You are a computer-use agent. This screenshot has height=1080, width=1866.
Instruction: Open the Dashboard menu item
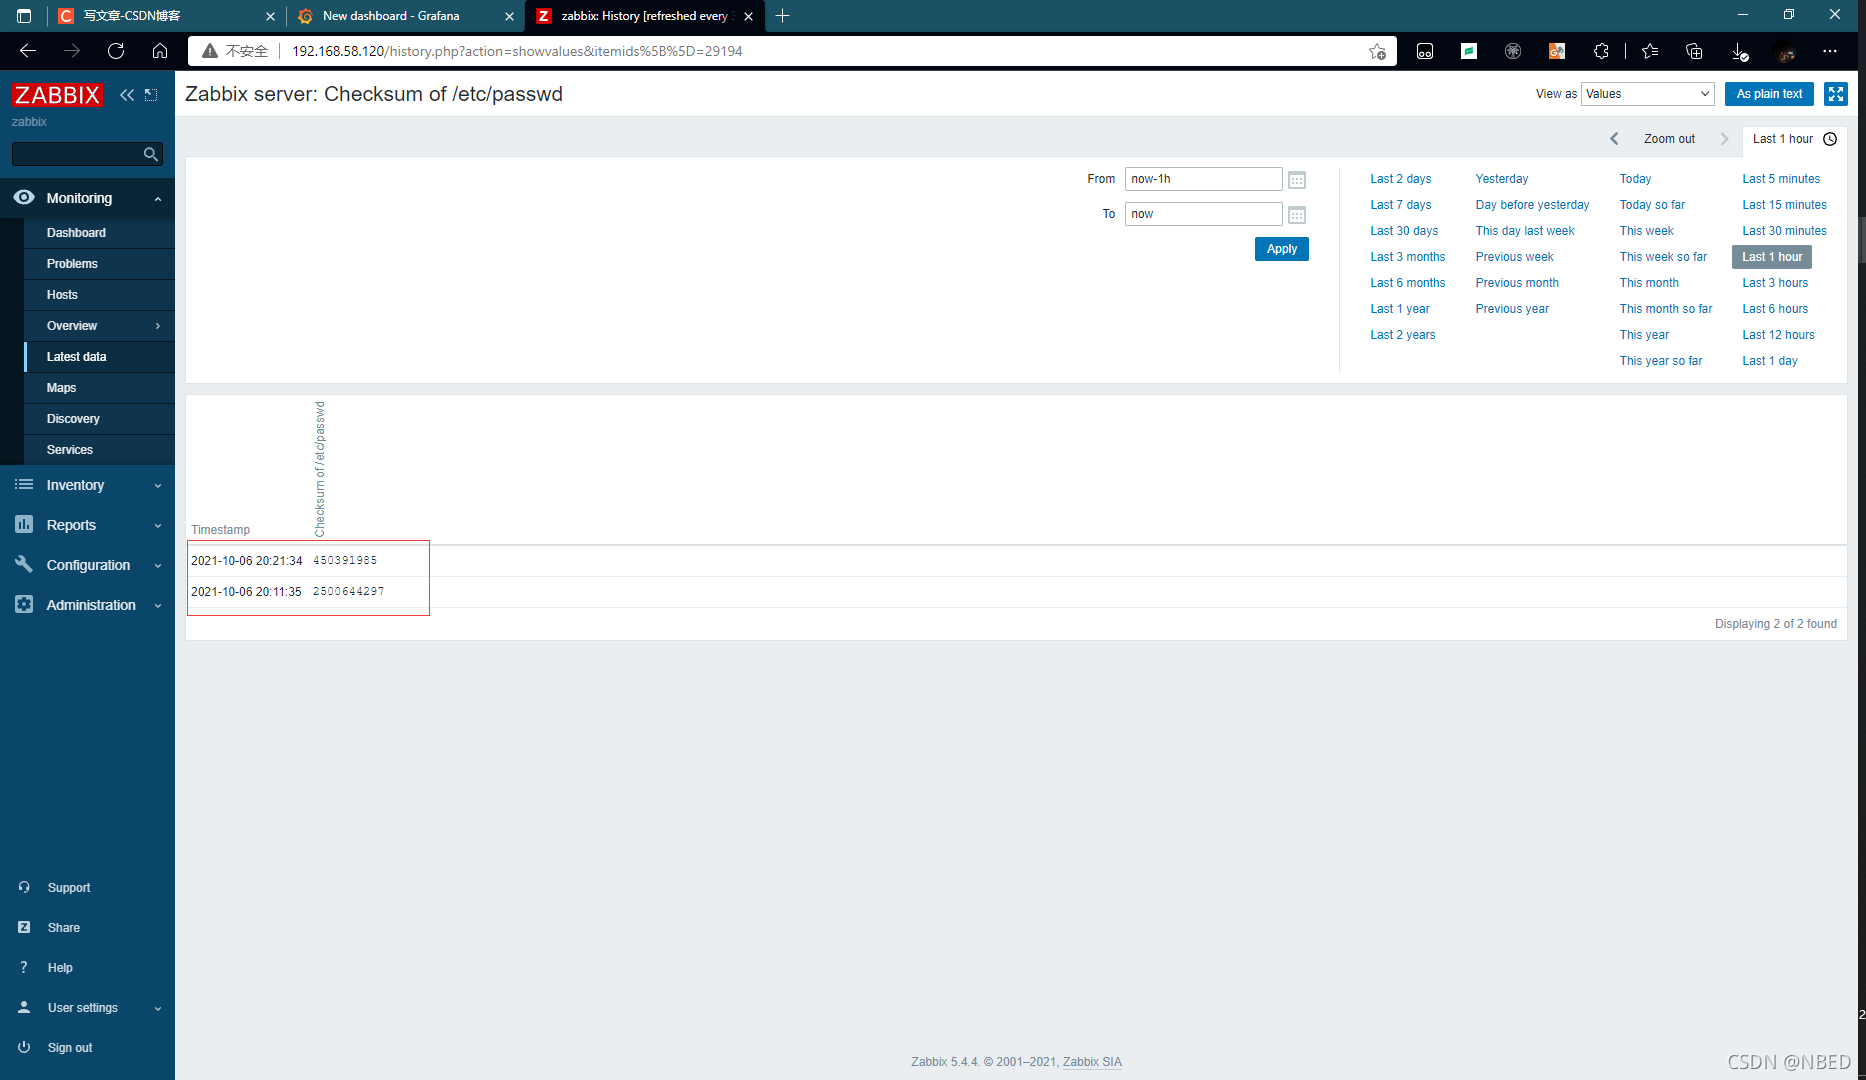[x=99, y=233]
